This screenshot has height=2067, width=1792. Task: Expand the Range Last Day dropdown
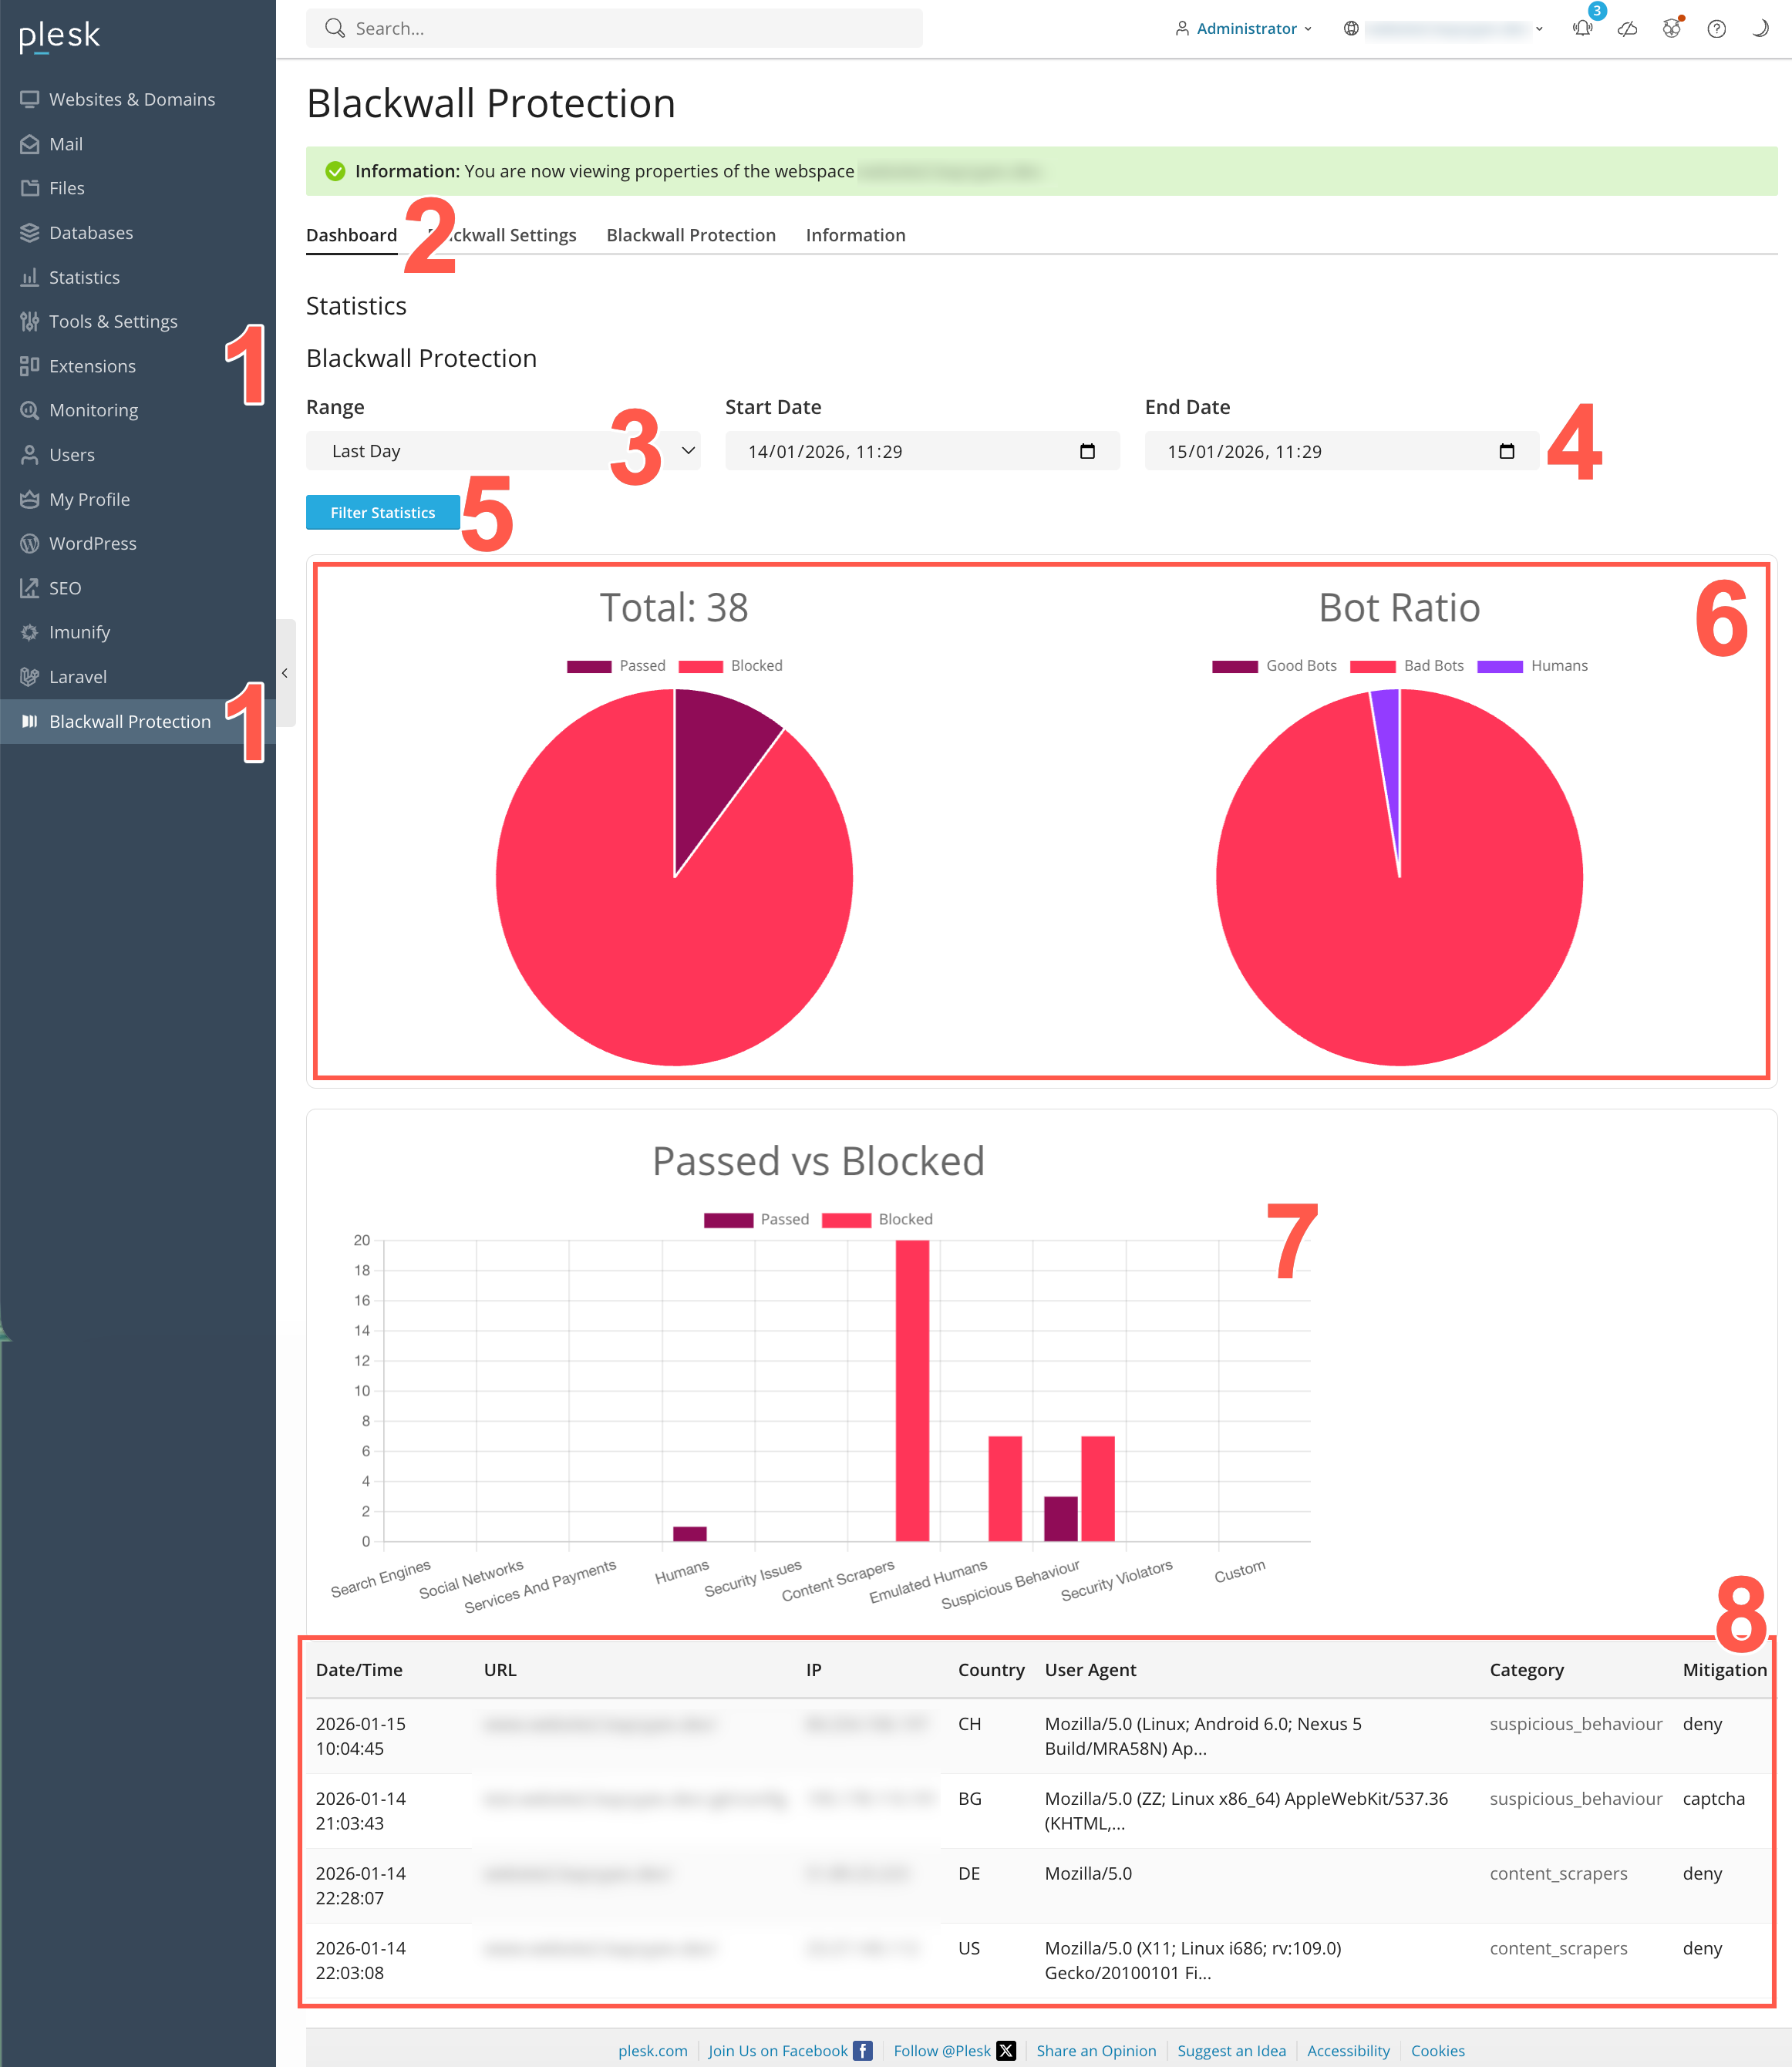(x=502, y=451)
